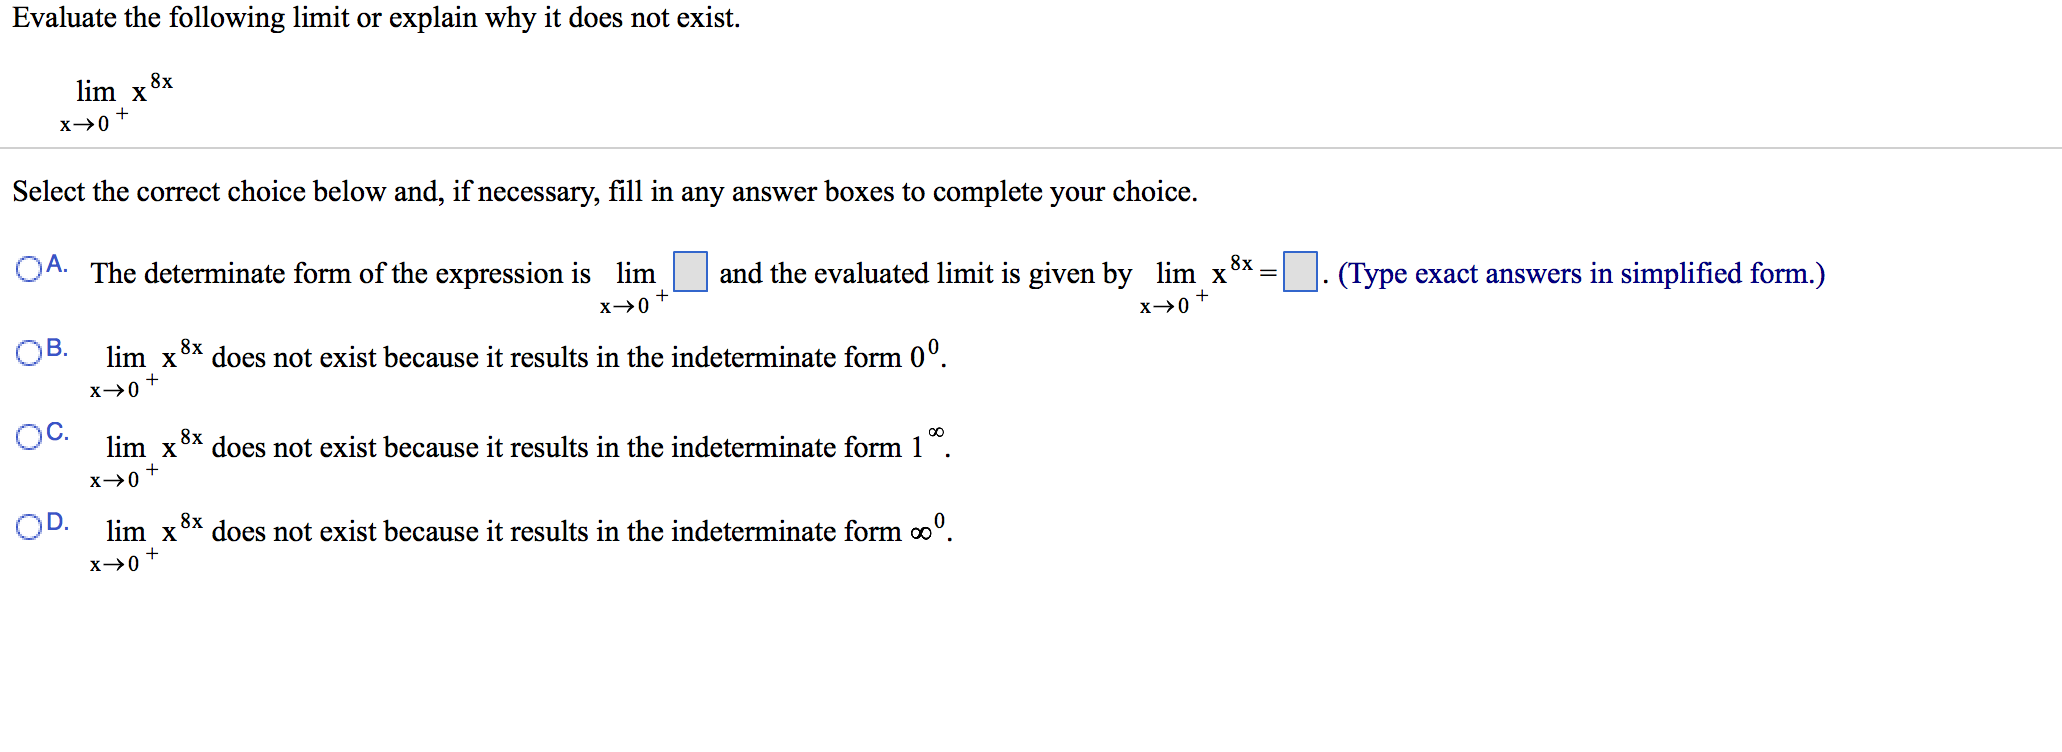The height and width of the screenshot is (752, 2062).
Task: Click the blue label C next to third radio
Action: tap(56, 433)
